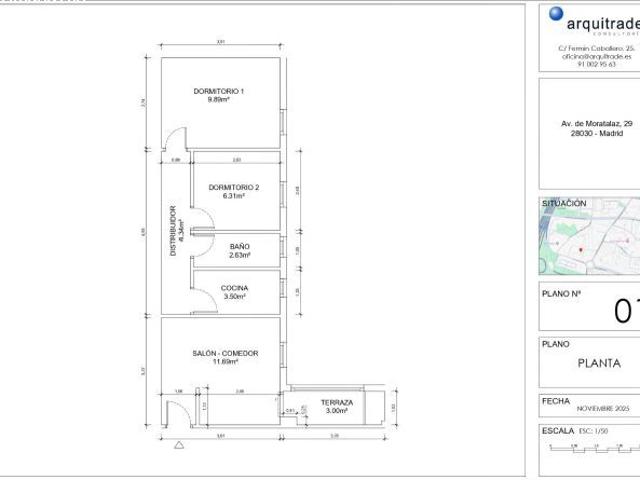The width and height of the screenshot is (640, 480).
Task: Select the Salón - Comedor room label
Action: pyautogui.click(x=226, y=357)
